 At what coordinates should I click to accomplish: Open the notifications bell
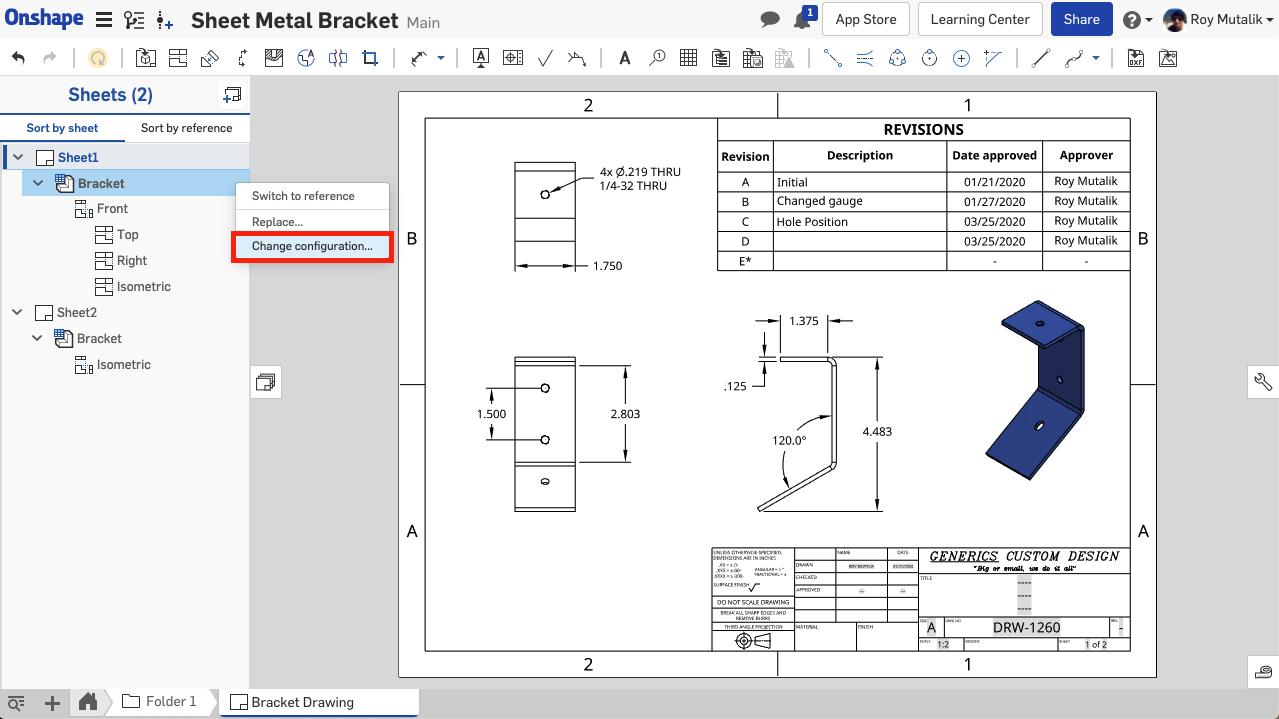(801, 20)
